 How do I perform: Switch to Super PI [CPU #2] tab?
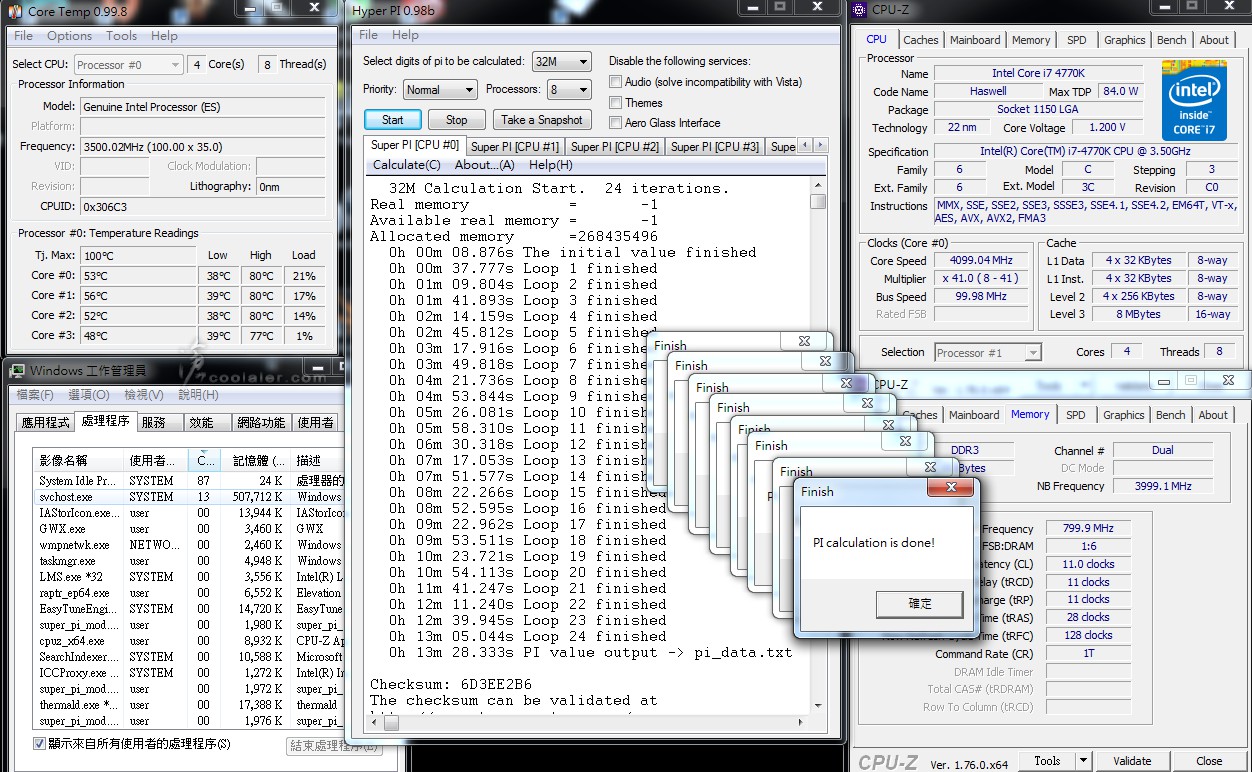[x=615, y=147]
